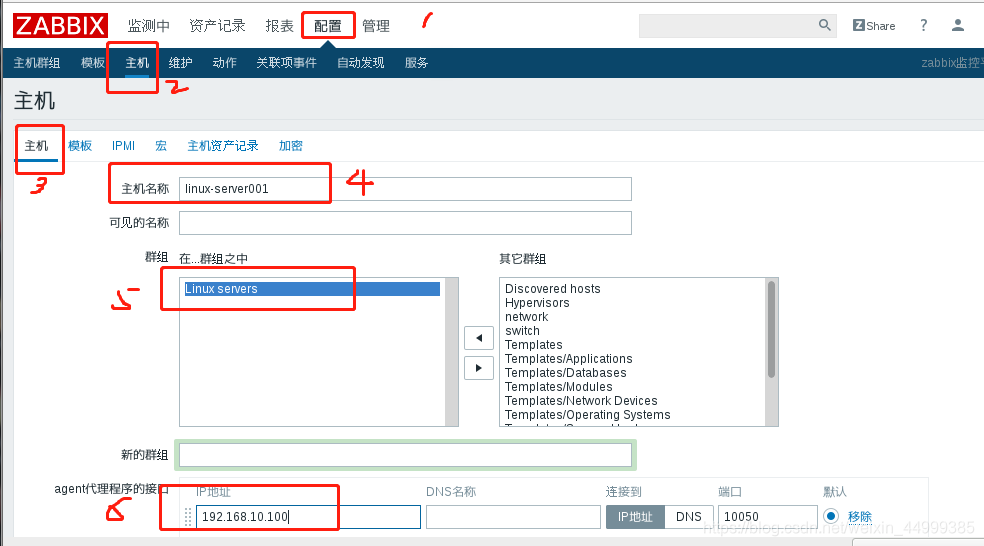Open the 配置 menu
This screenshot has width=984, height=546.
[328, 26]
